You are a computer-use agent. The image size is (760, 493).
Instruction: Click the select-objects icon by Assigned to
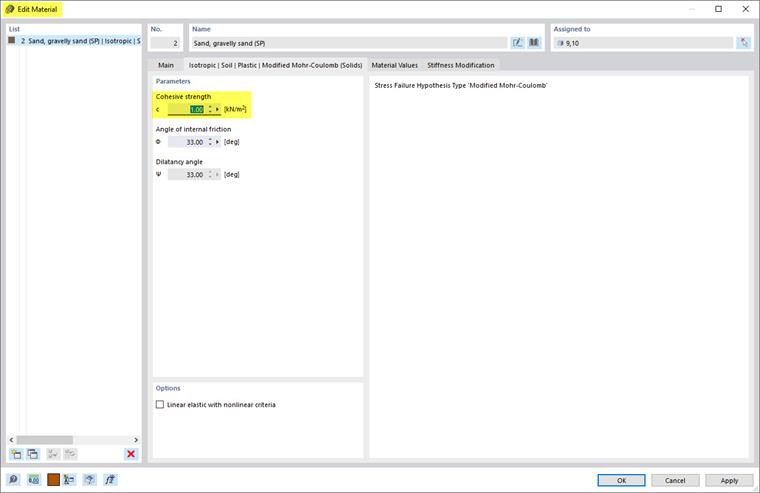tap(744, 43)
